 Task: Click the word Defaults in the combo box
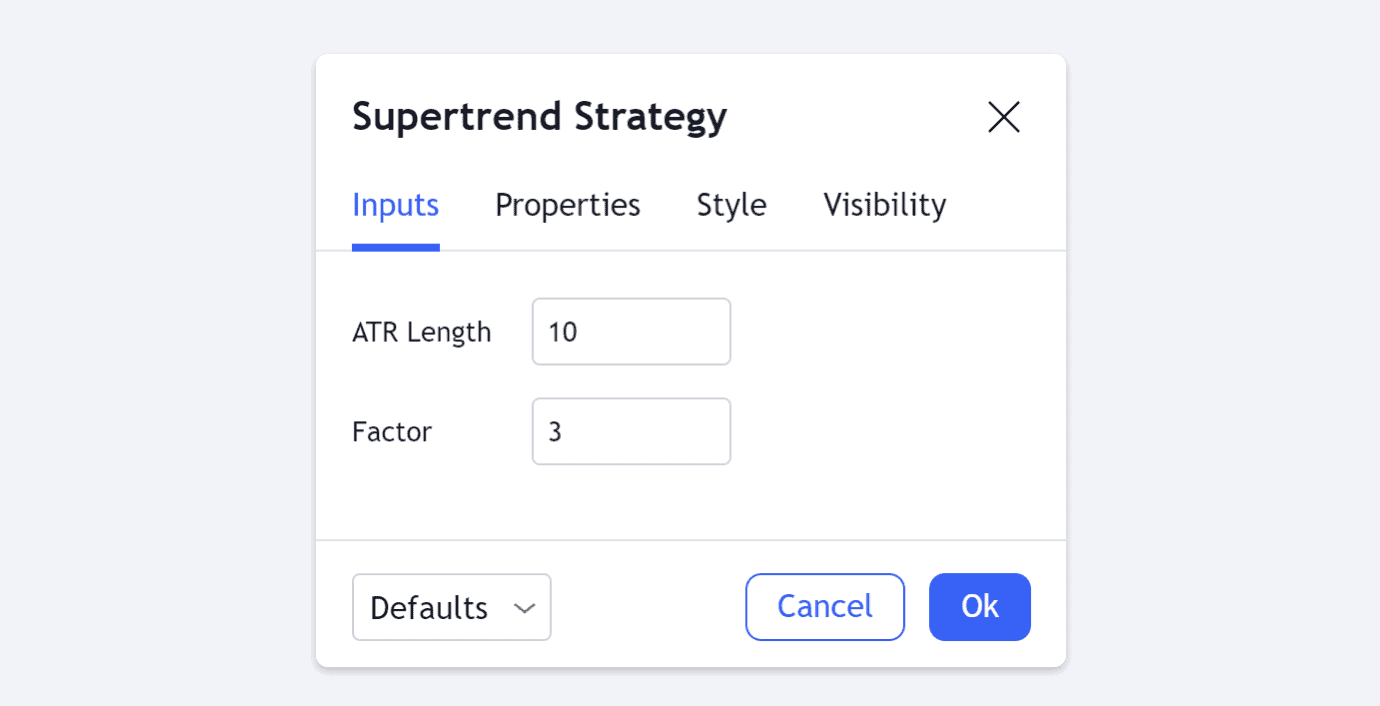(x=429, y=608)
